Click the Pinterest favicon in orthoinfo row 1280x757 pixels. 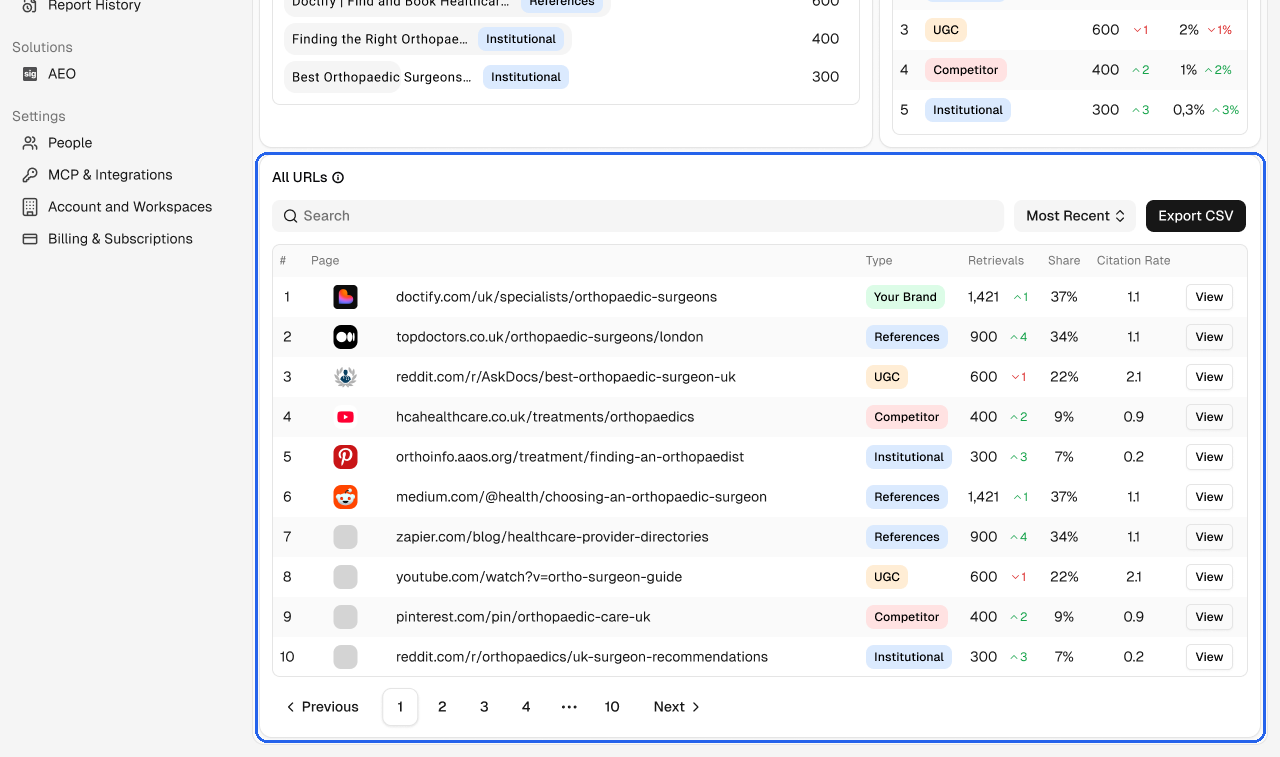(x=345, y=457)
